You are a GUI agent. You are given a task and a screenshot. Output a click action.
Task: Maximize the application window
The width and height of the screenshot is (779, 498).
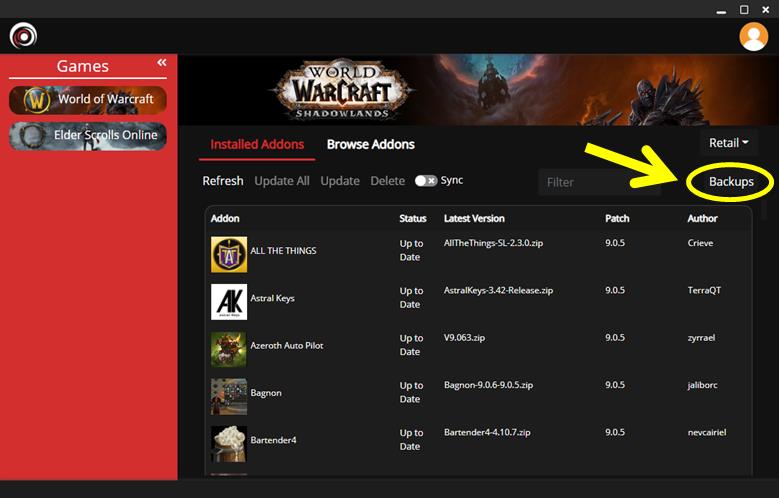click(x=744, y=9)
